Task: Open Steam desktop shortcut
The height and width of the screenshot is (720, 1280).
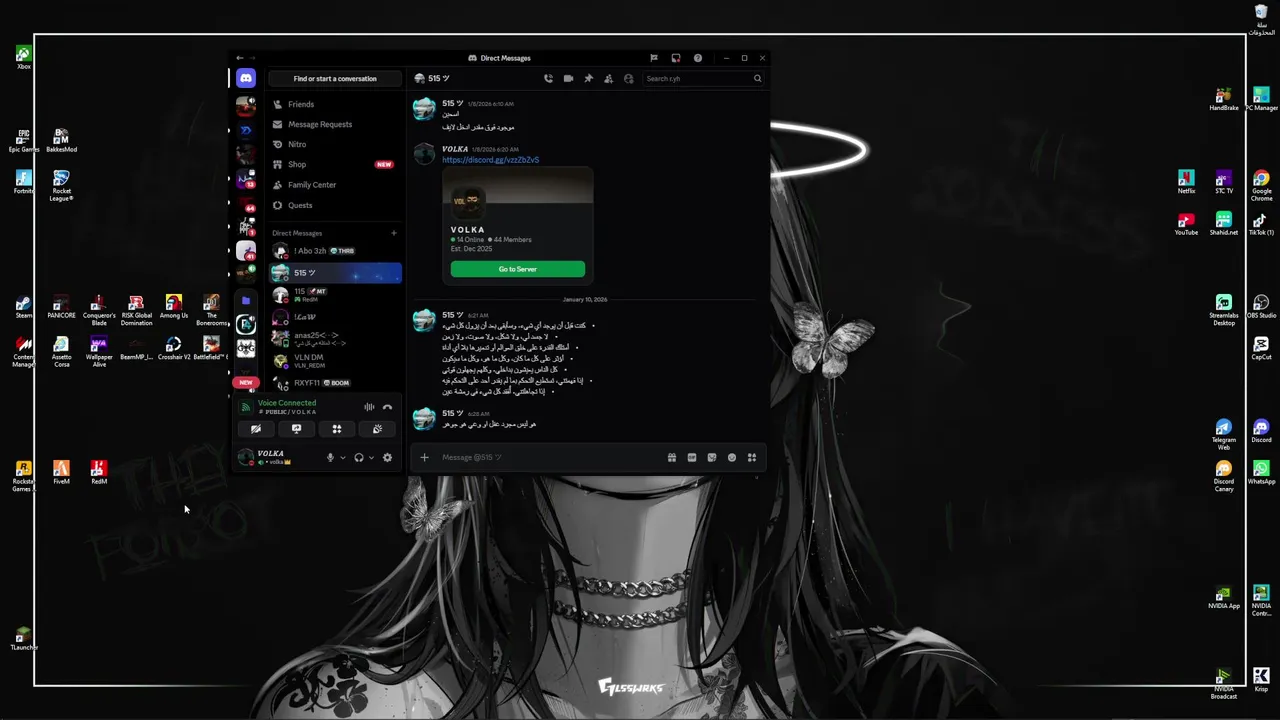Action: point(23,307)
